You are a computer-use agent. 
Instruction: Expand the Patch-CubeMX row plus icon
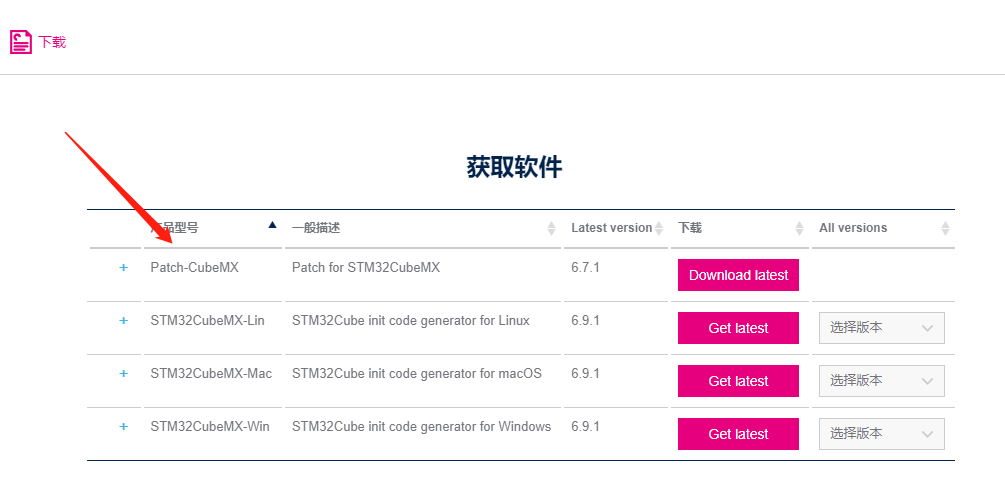[x=124, y=267]
